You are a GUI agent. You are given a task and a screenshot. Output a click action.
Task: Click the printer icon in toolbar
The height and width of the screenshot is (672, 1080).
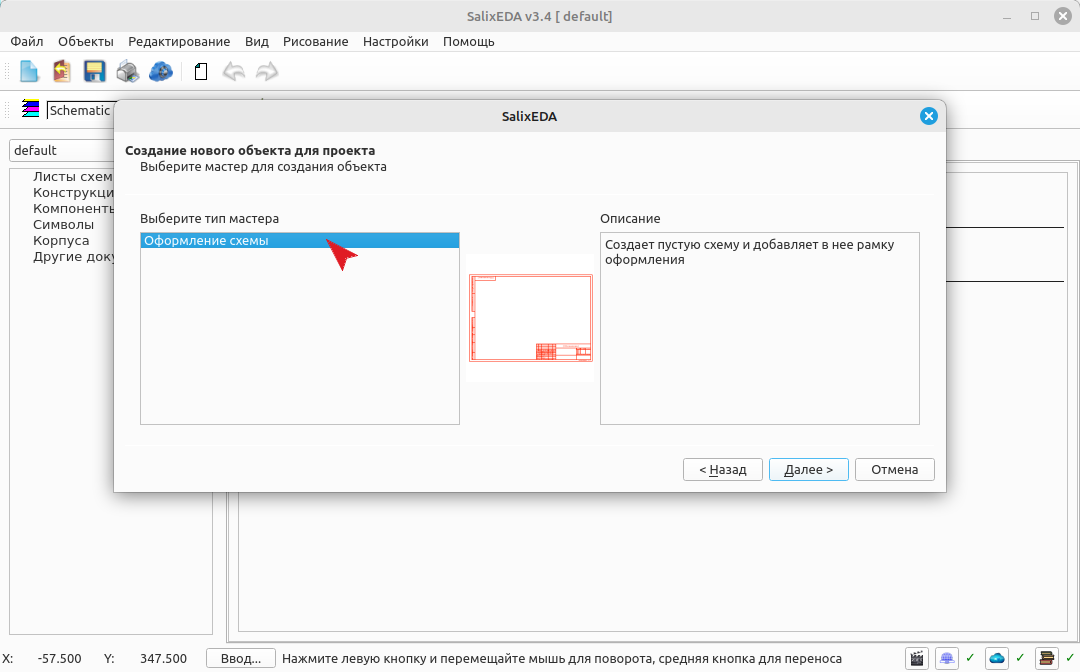(x=127, y=72)
